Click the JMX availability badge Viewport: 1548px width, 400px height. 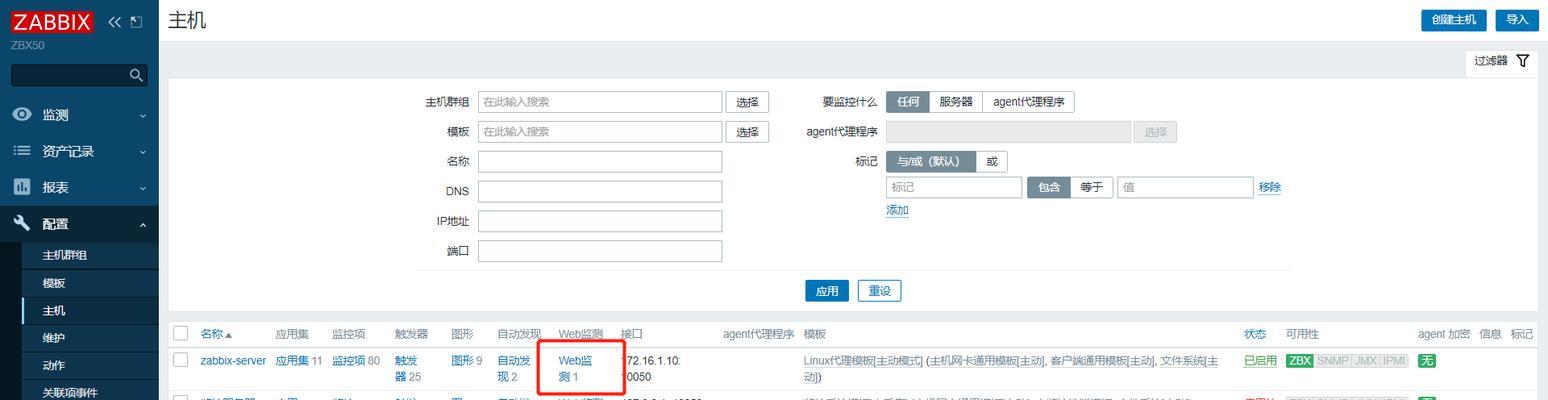tap(1365, 361)
